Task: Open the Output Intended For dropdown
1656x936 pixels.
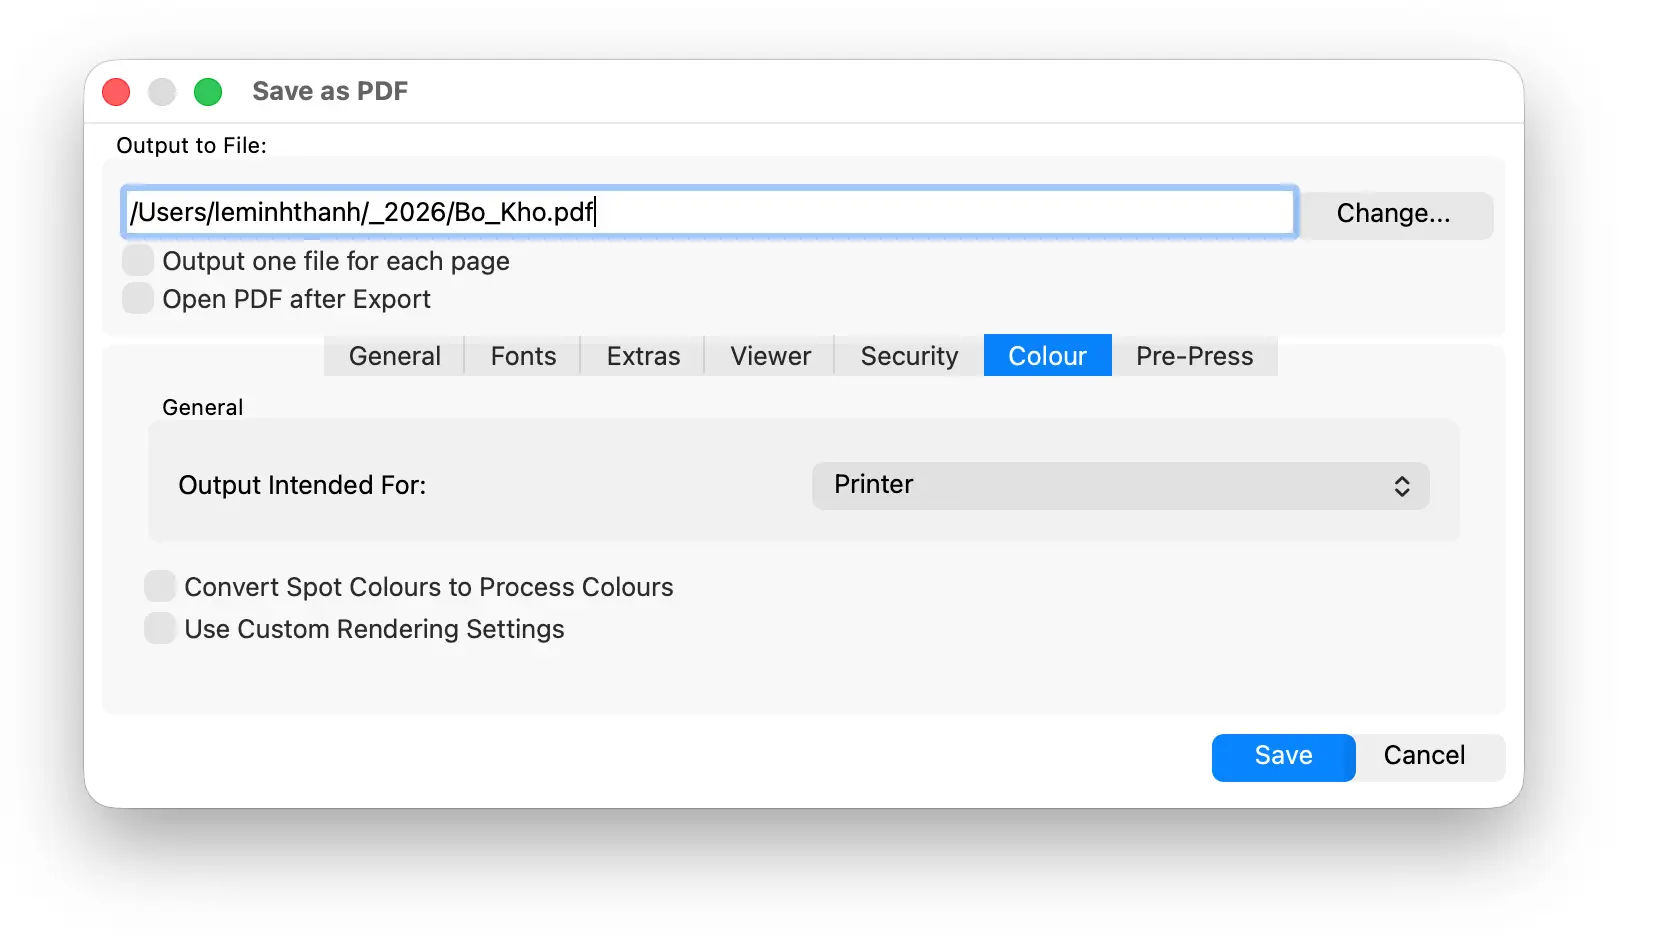Action: pyautogui.click(x=1120, y=485)
